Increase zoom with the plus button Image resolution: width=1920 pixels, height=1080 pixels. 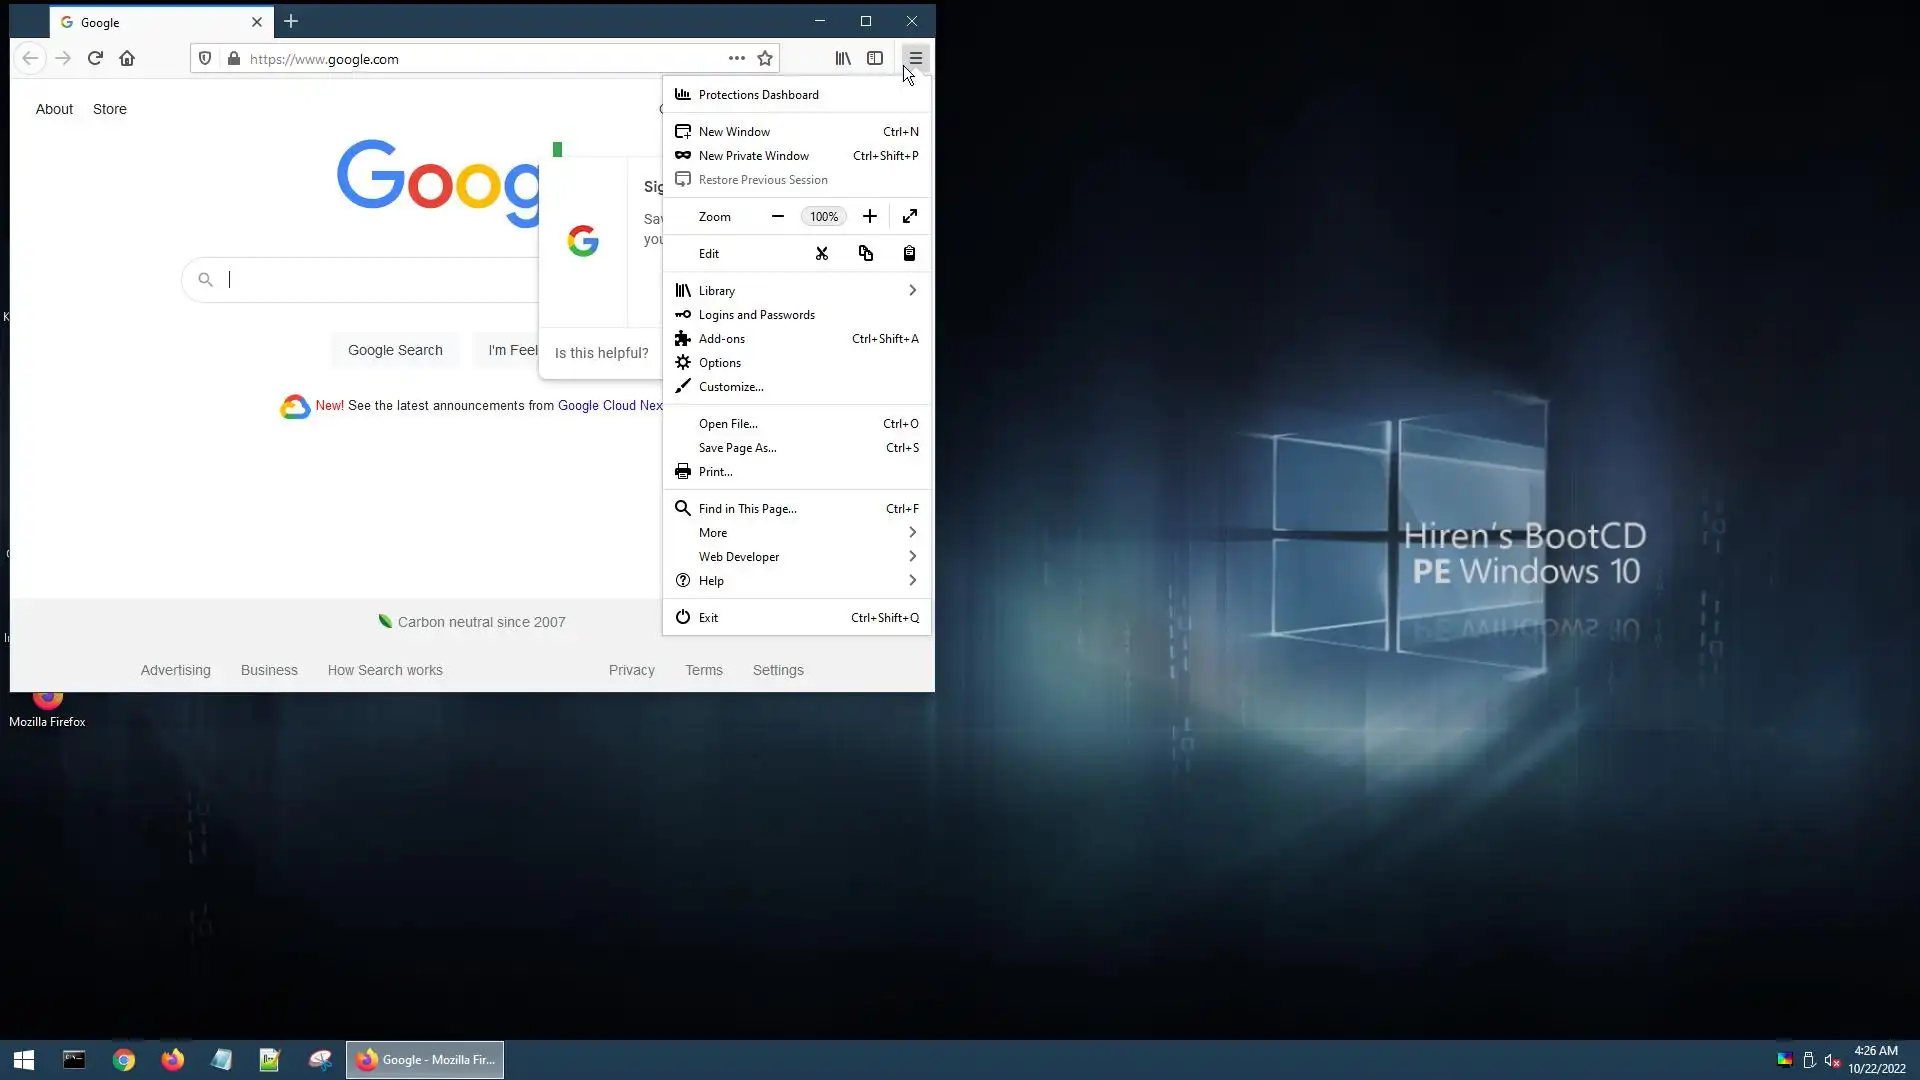870,216
